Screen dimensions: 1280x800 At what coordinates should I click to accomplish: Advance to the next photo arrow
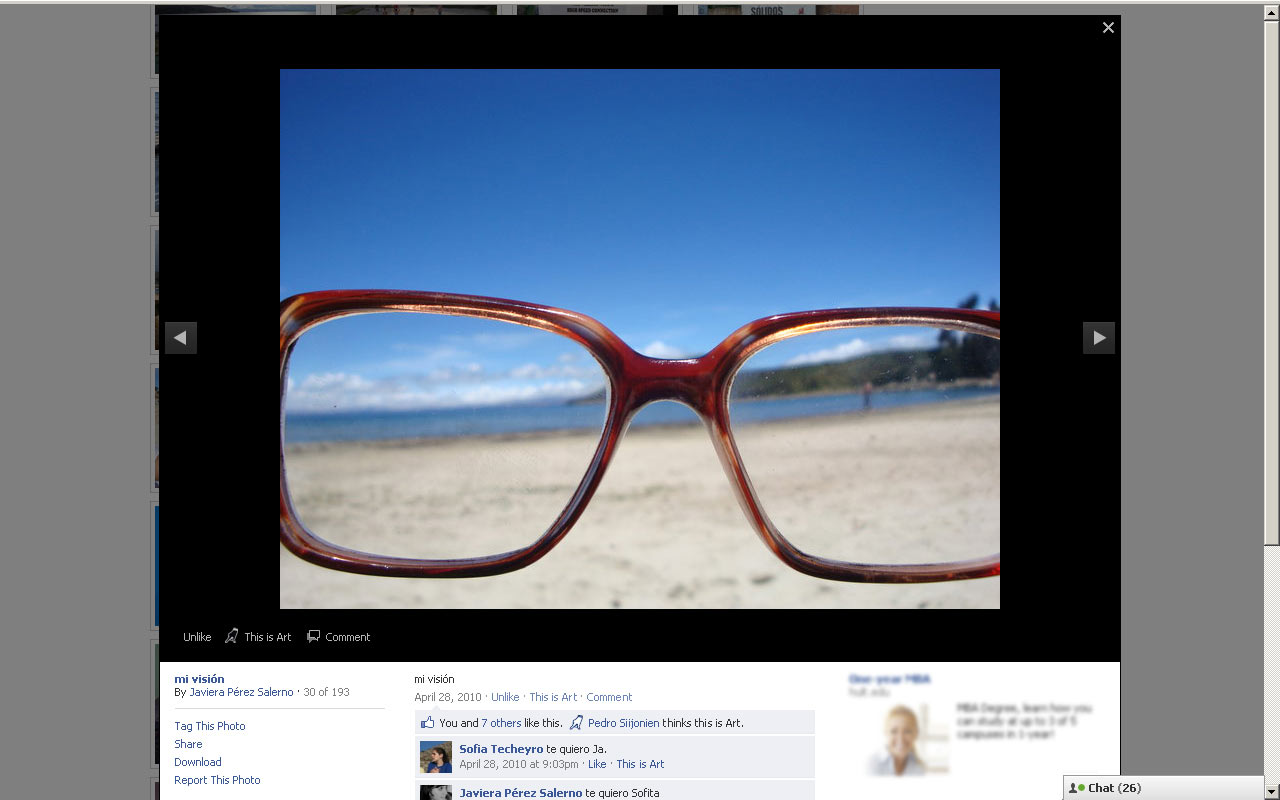pyautogui.click(x=1099, y=338)
